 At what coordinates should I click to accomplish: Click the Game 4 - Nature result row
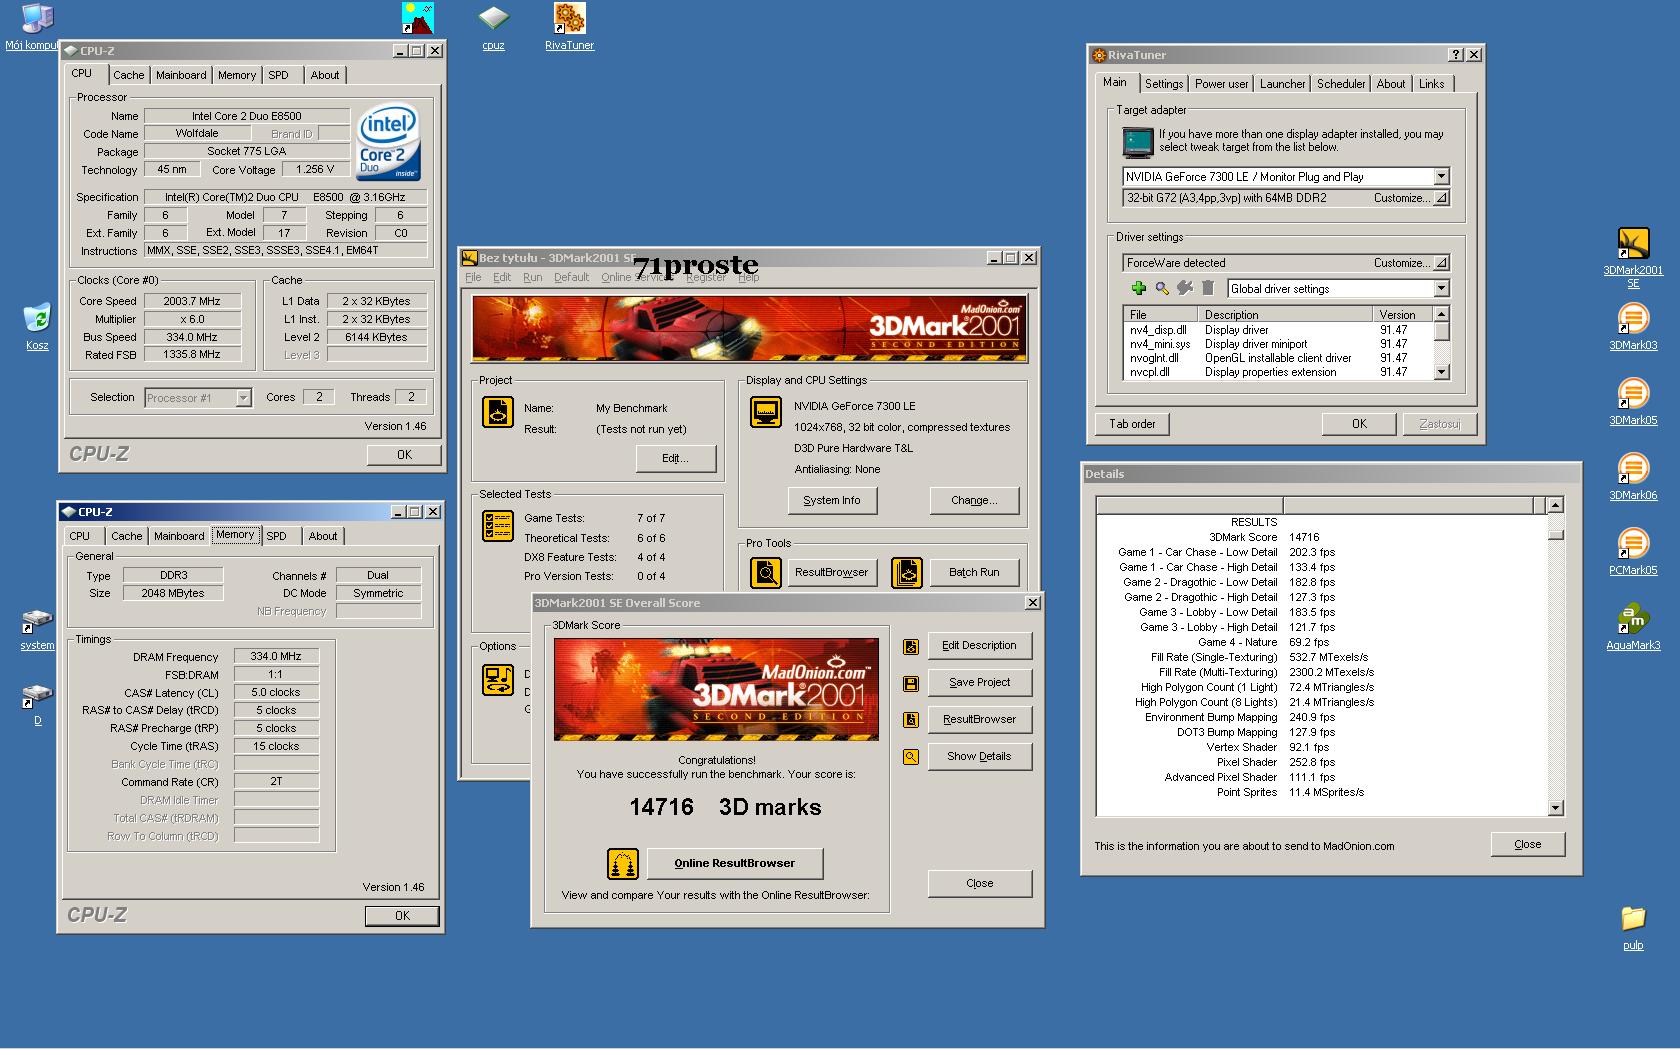point(1320,642)
